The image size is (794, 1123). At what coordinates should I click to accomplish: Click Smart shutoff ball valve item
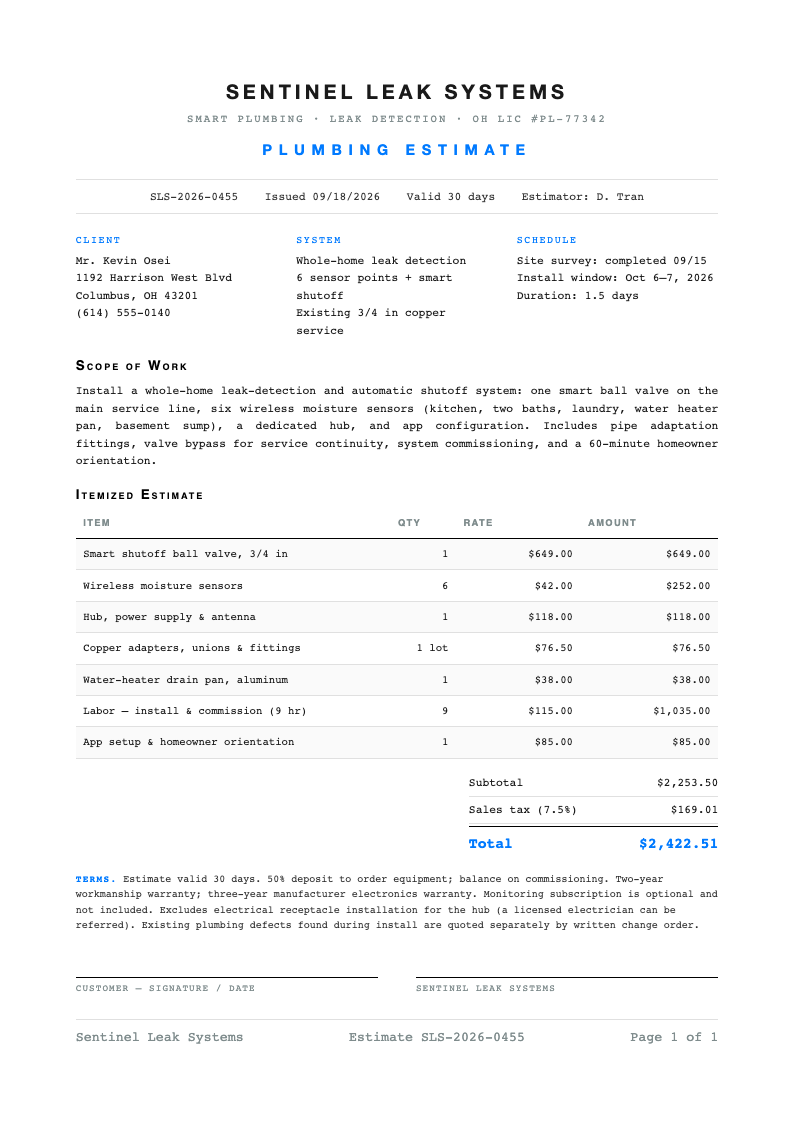(x=185, y=554)
